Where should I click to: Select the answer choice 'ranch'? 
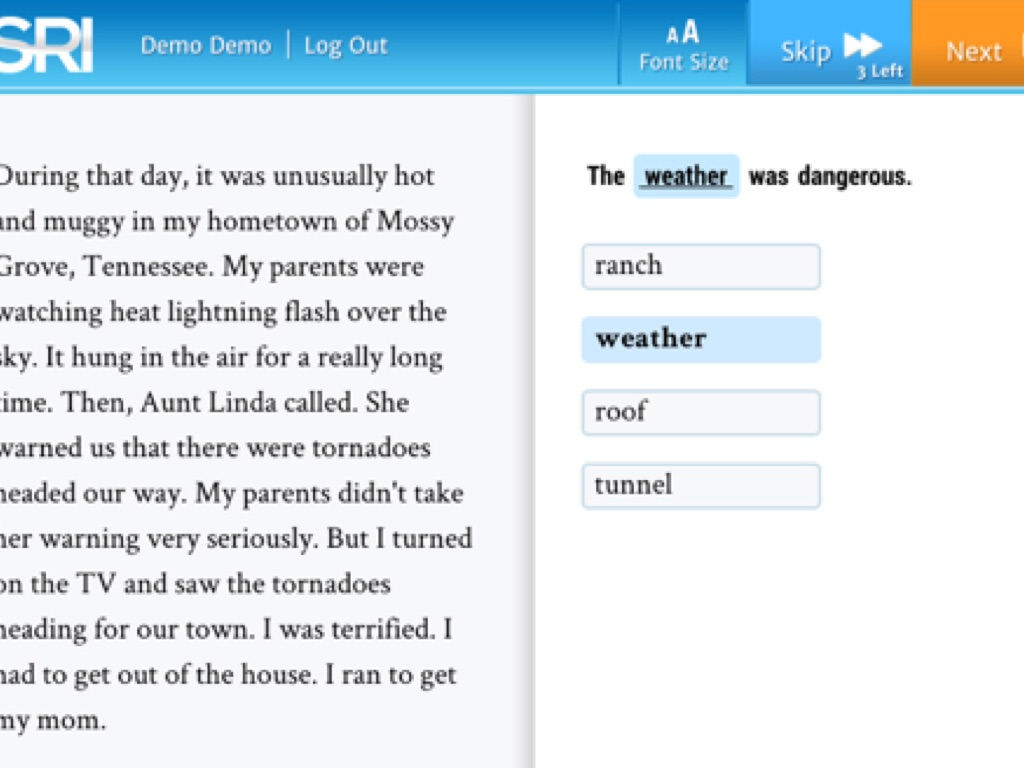pos(700,266)
